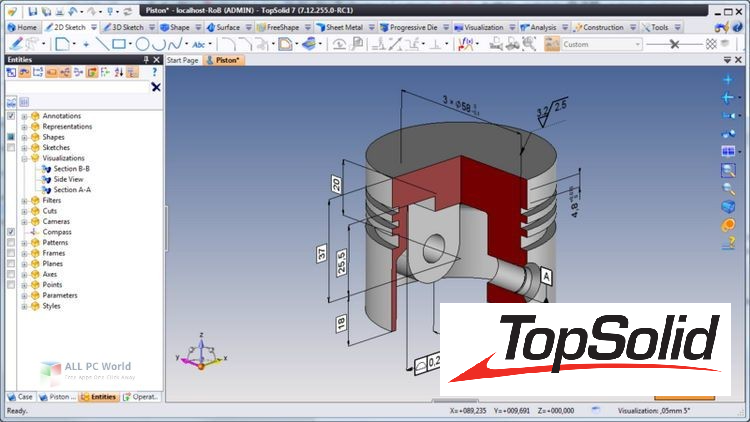Viewport: 750px width, 422px height.
Task: Click the XYZ compass triad in the viewport
Action: click(x=201, y=352)
